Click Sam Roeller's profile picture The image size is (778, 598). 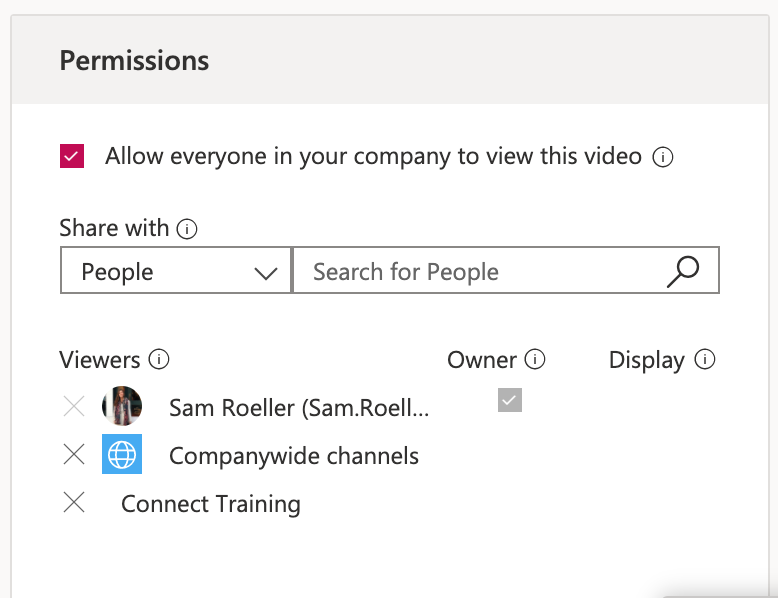pos(122,406)
